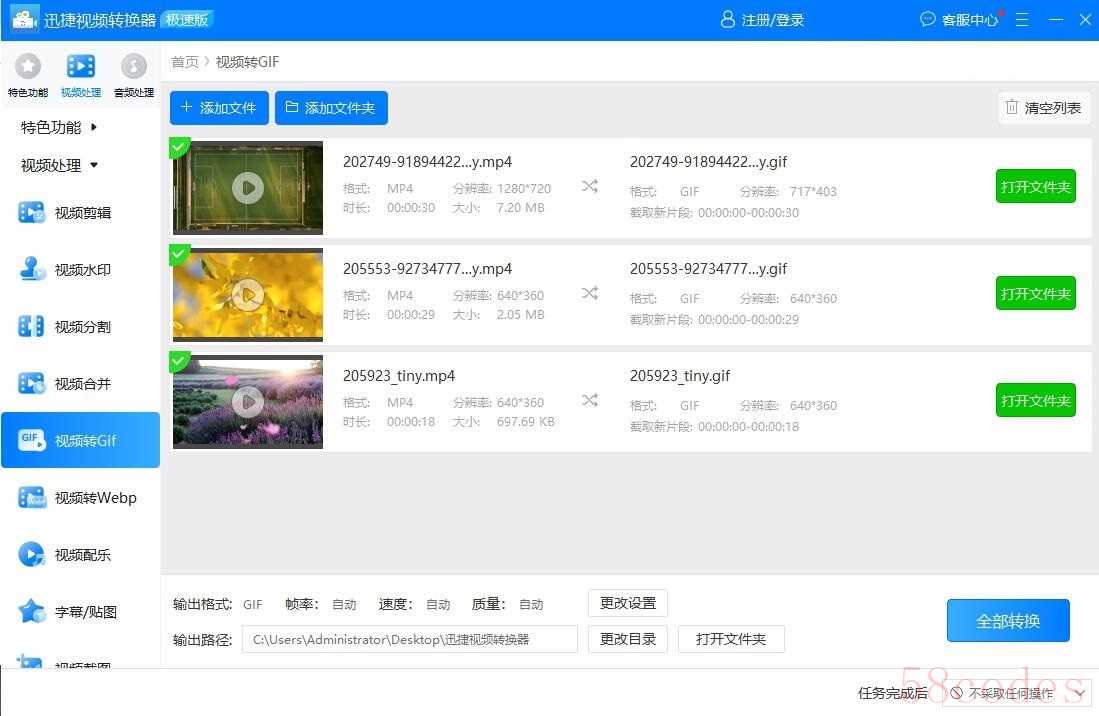
Task: Open the 视频配乐 tool
Action: 81,555
